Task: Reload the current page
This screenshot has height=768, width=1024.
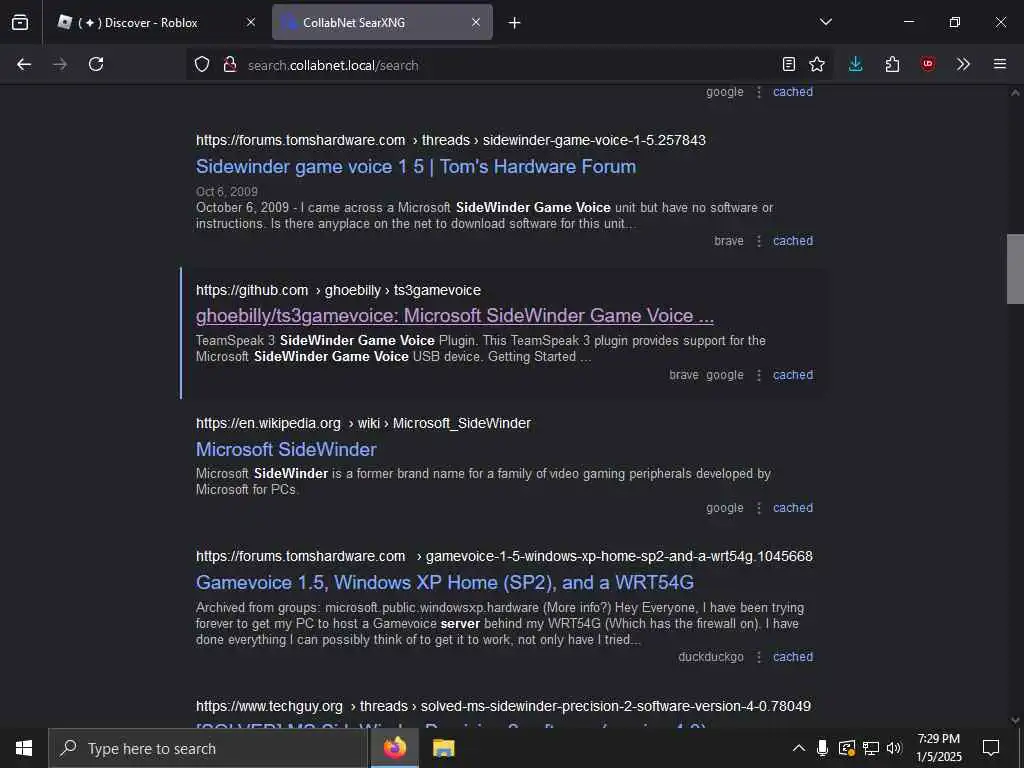Action: pyautogui.click(x=96, y=64)
